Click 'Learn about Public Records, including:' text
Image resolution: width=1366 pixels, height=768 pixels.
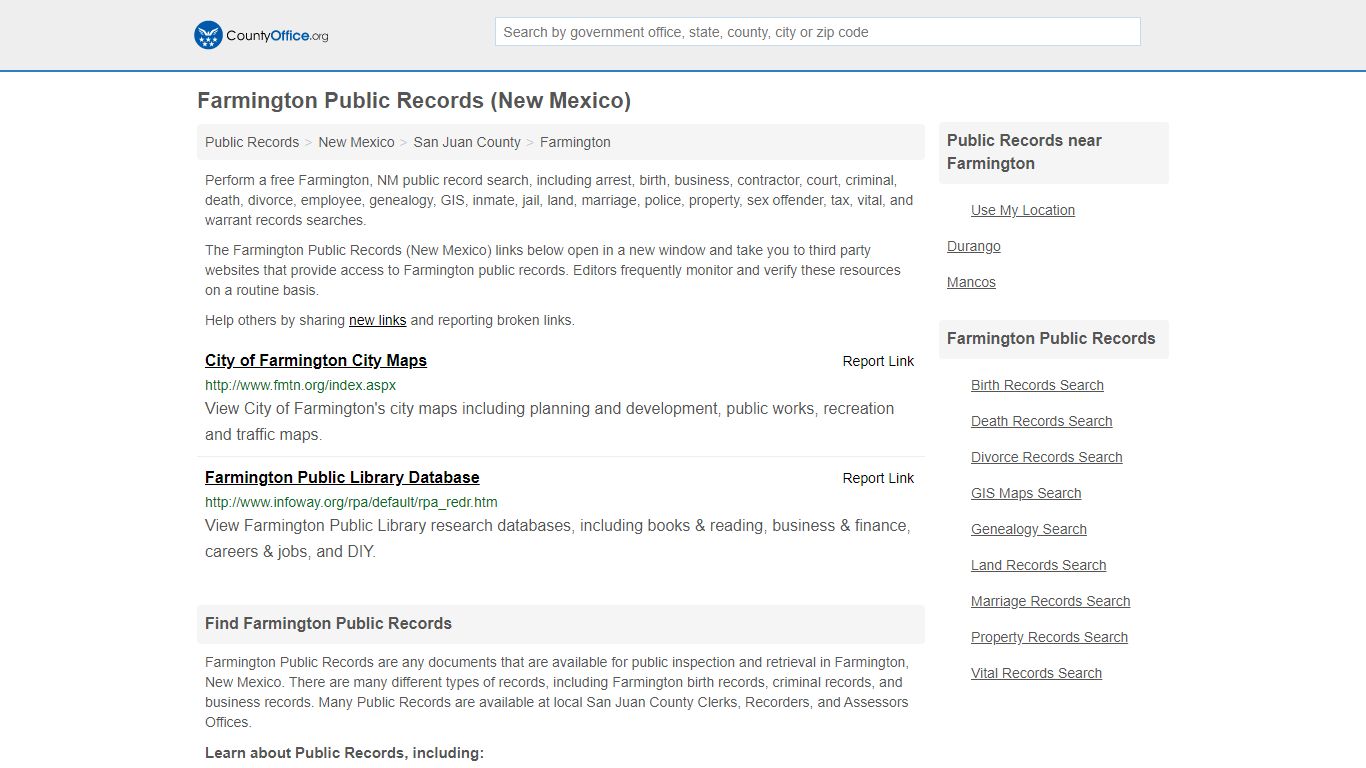(344, 753)
